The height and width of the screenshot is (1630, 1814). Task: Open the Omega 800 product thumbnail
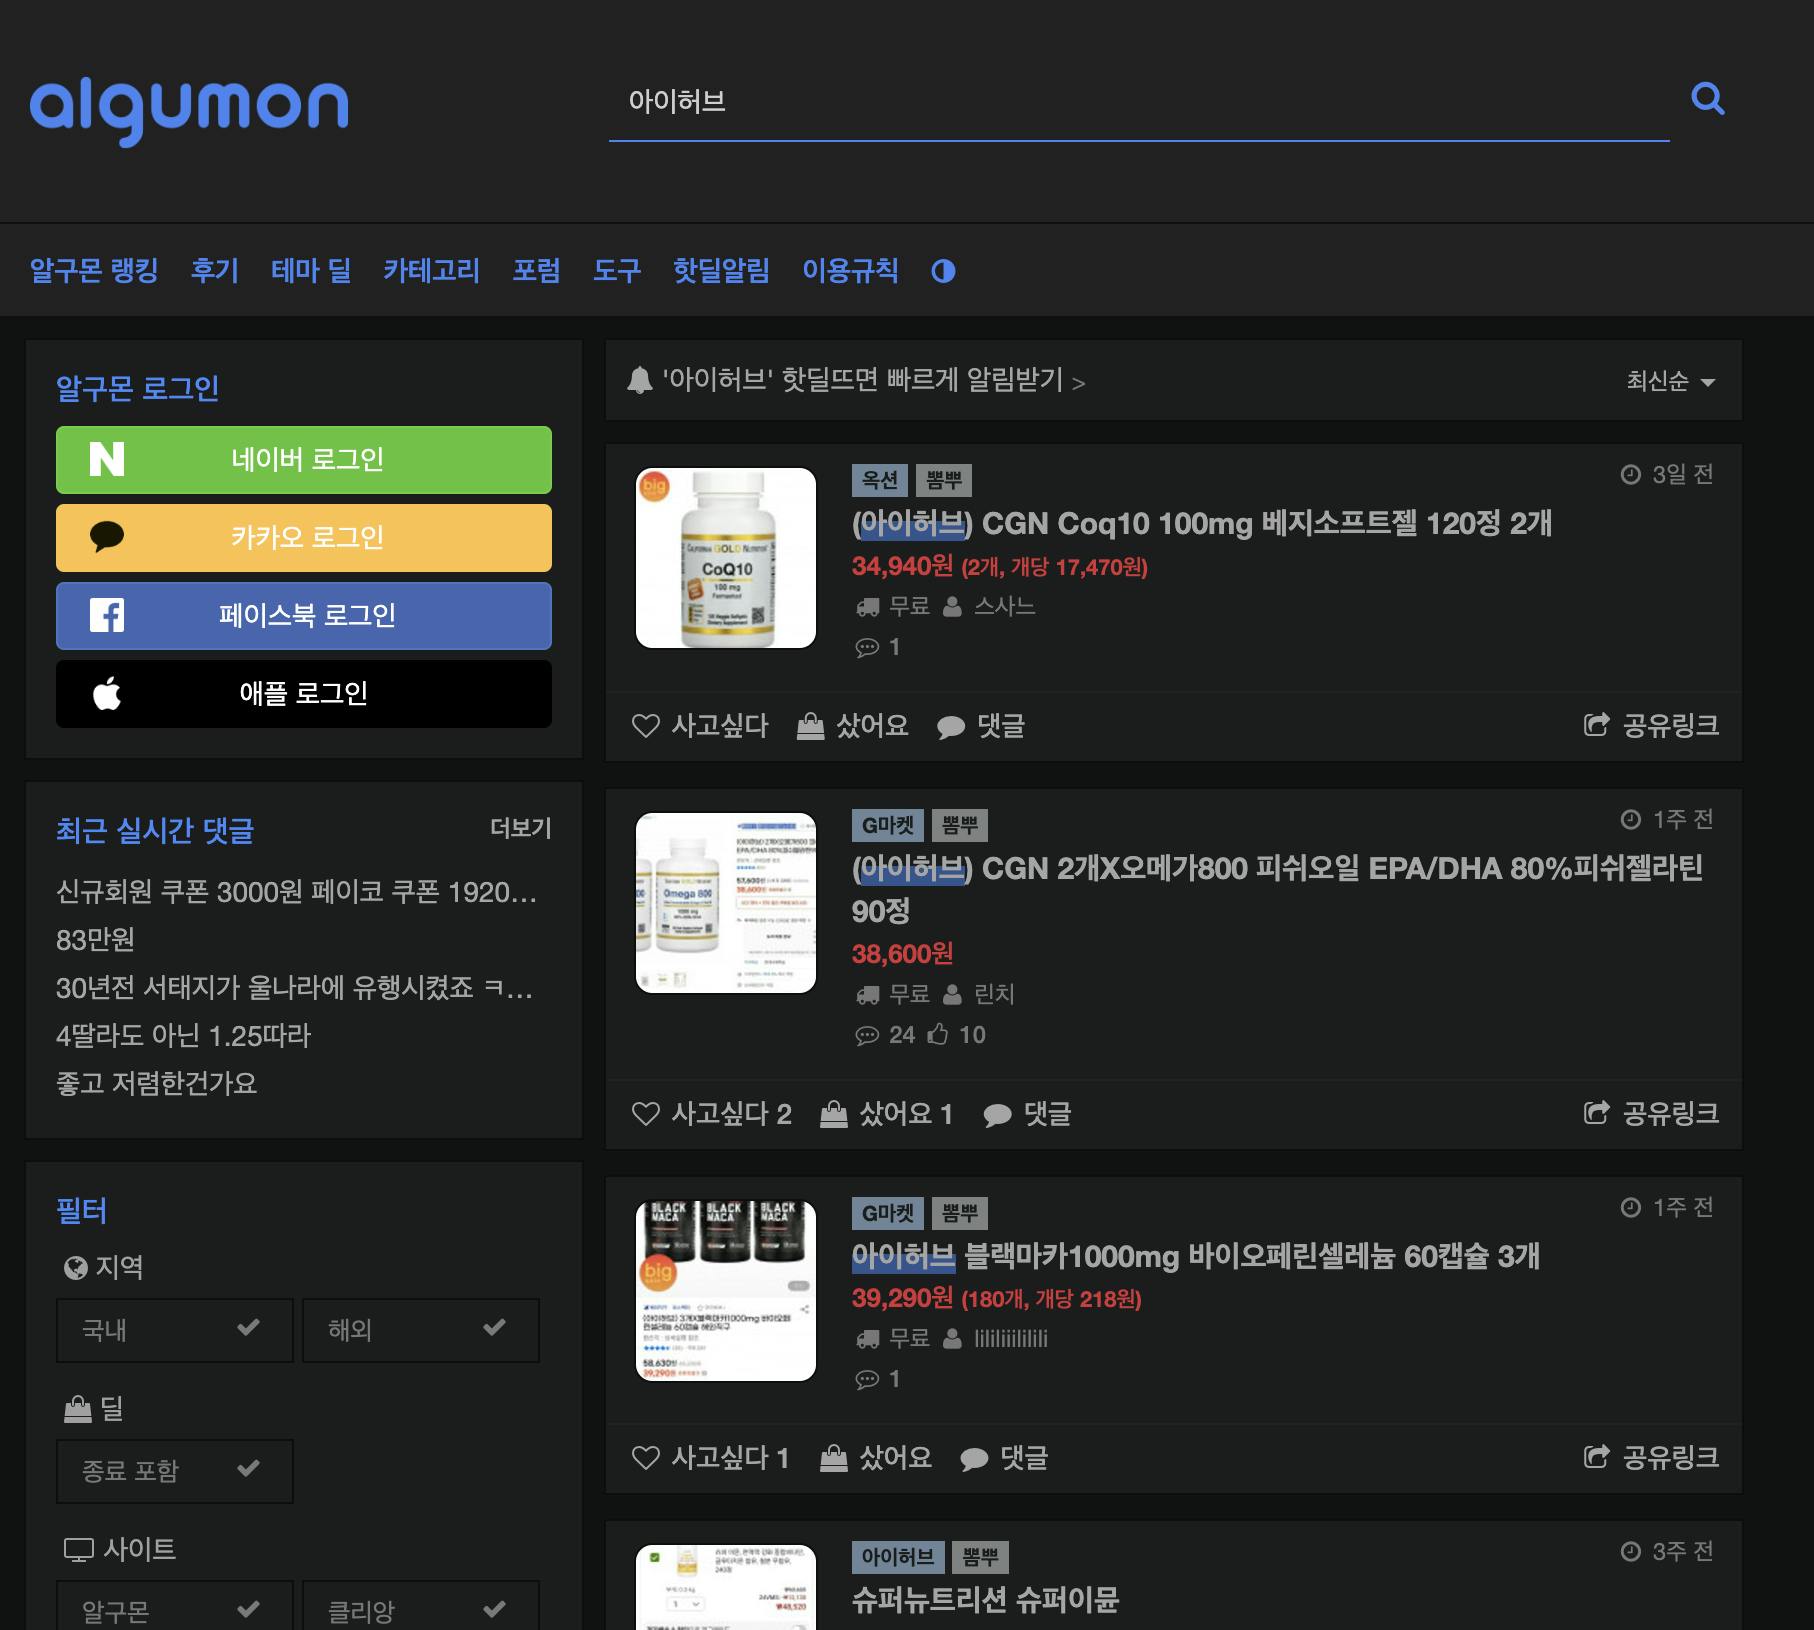726,903
